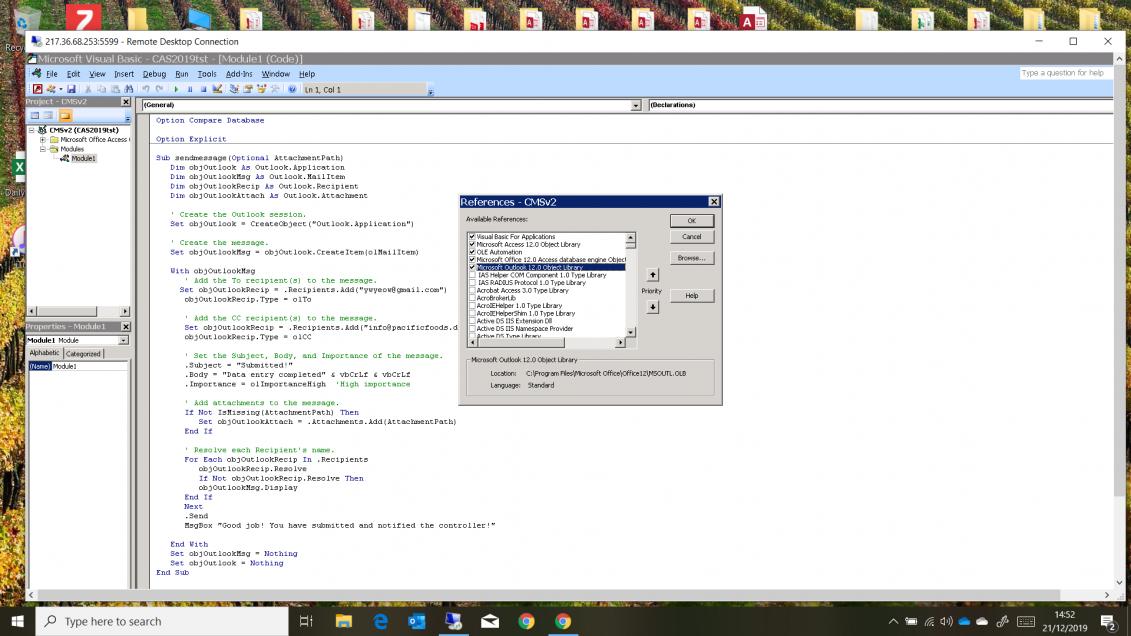Click the 'Type a question for help' box

pos(1064,74)
